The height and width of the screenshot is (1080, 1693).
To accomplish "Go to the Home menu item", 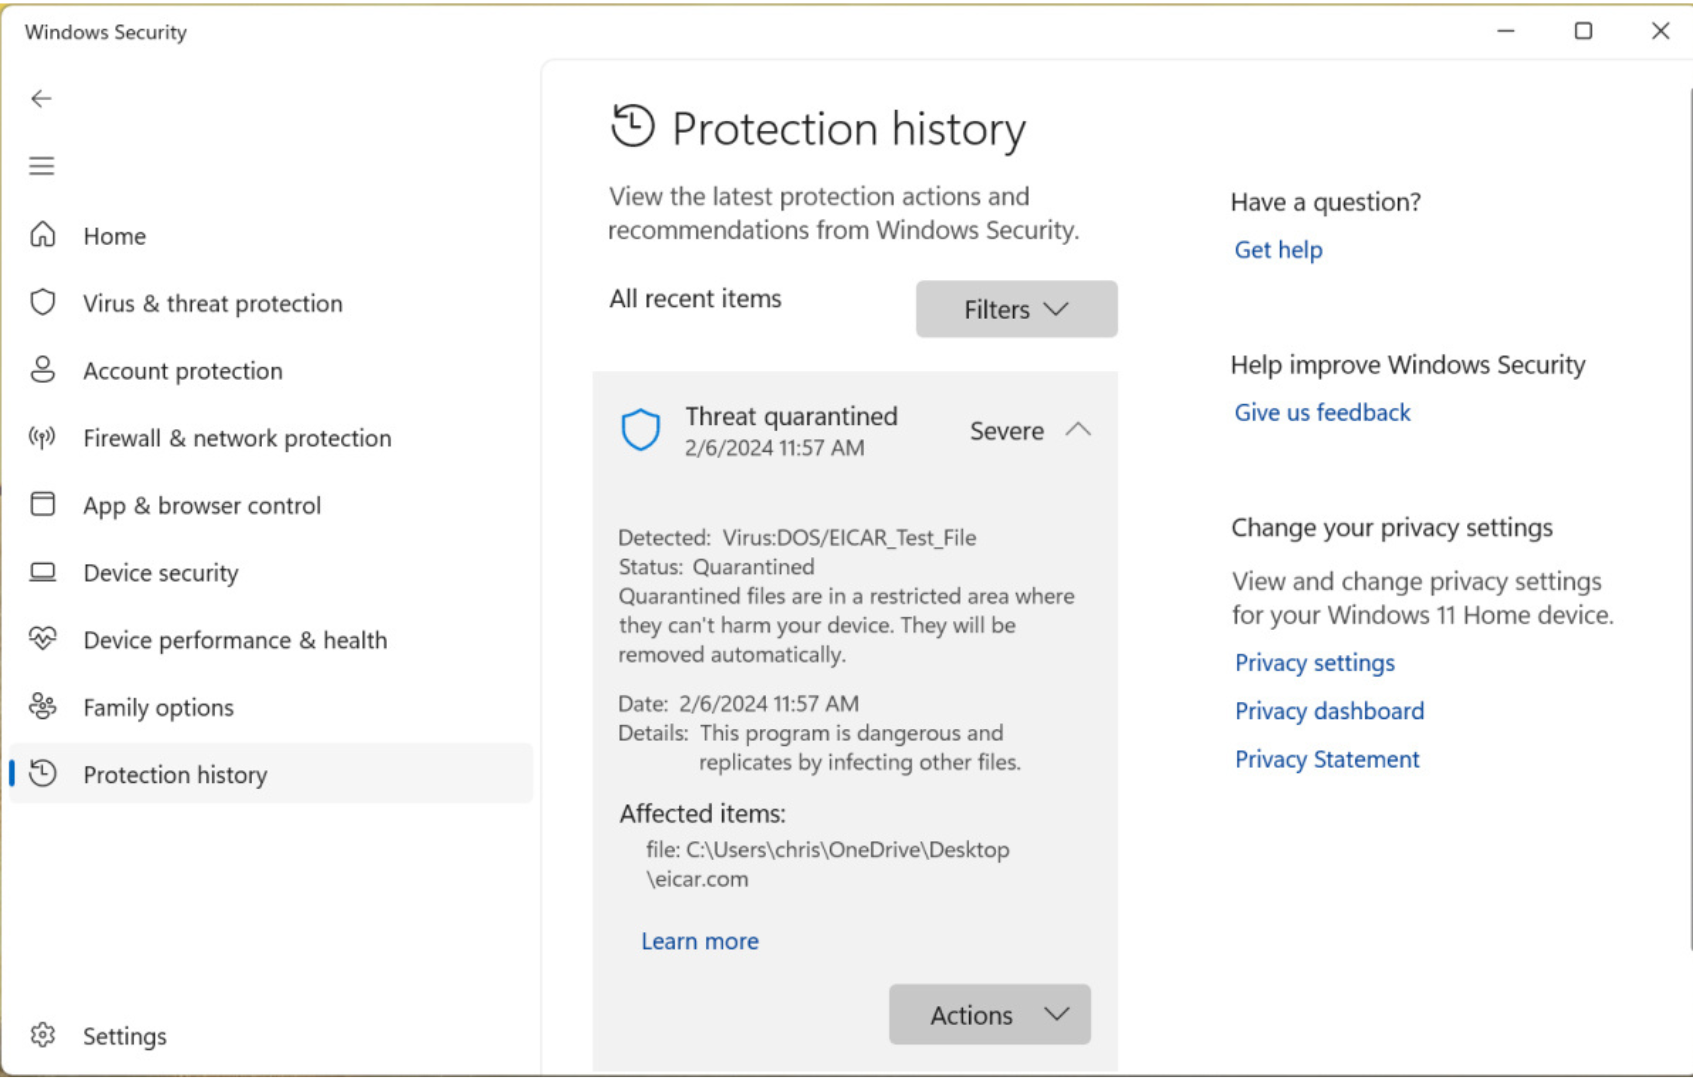I will coord(114,236).
